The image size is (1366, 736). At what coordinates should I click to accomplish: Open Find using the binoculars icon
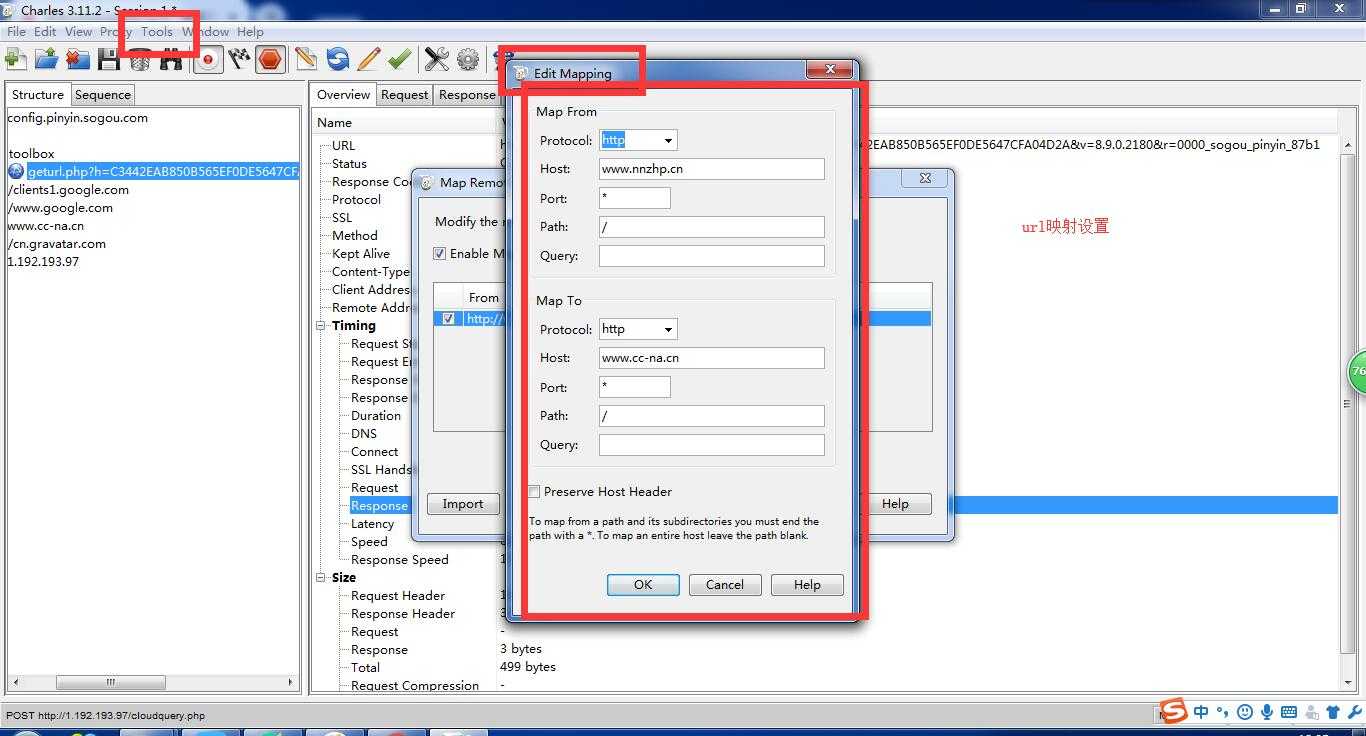click(171, 59)
